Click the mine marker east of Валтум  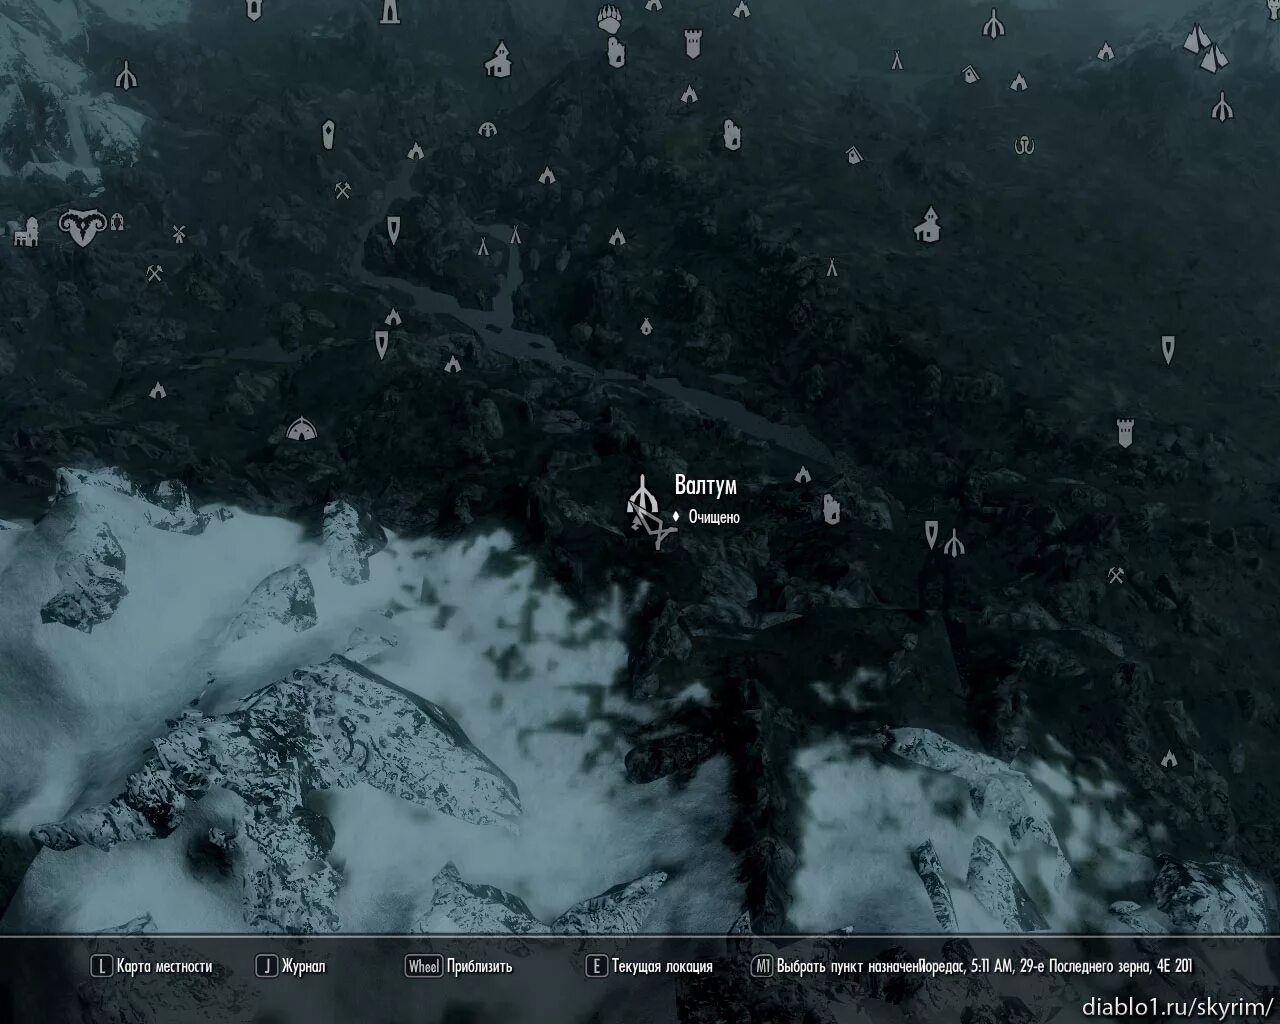click(x=1116, y=575)
